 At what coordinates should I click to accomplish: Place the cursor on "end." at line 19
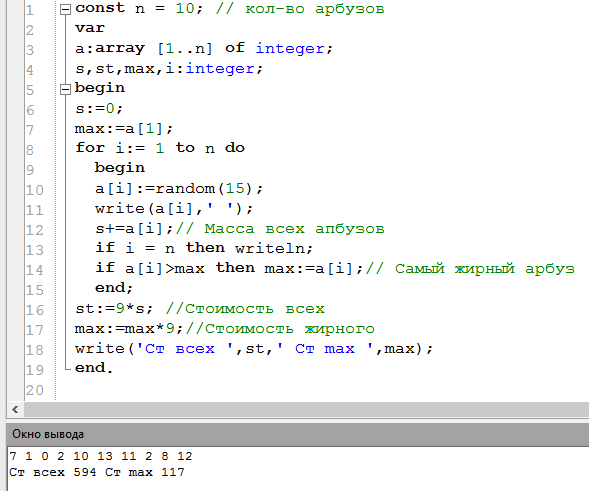point(94,368)
